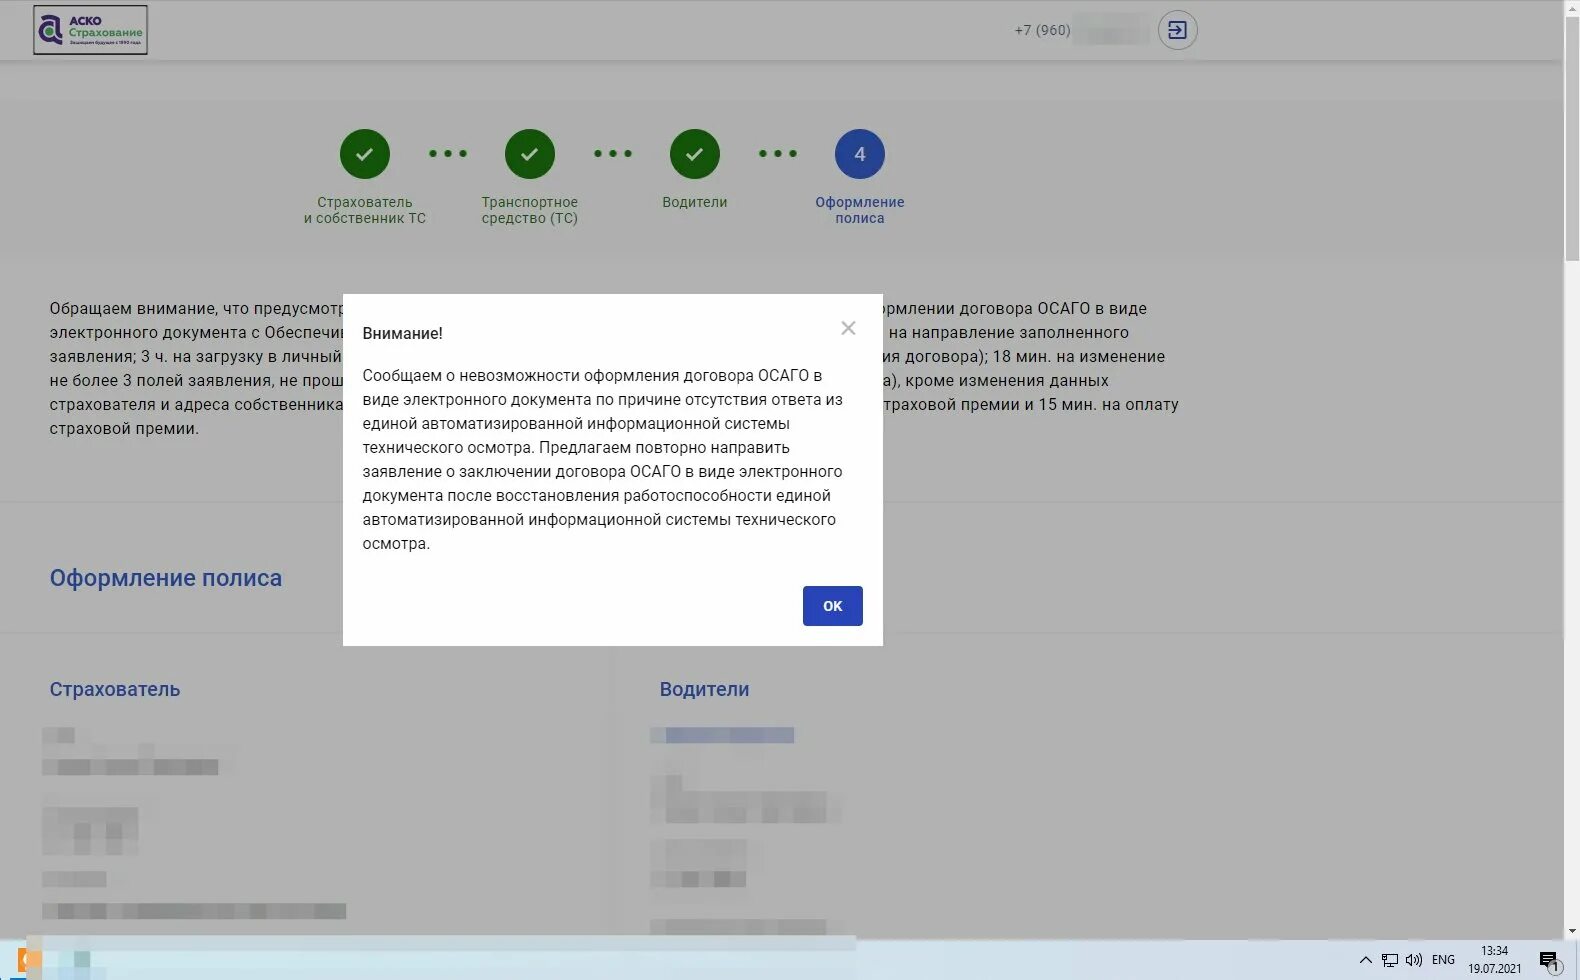This screenshot has height=980, width=1580.
Task: Open the АСКО Страхование logo homepage
Action: point(90,30)
